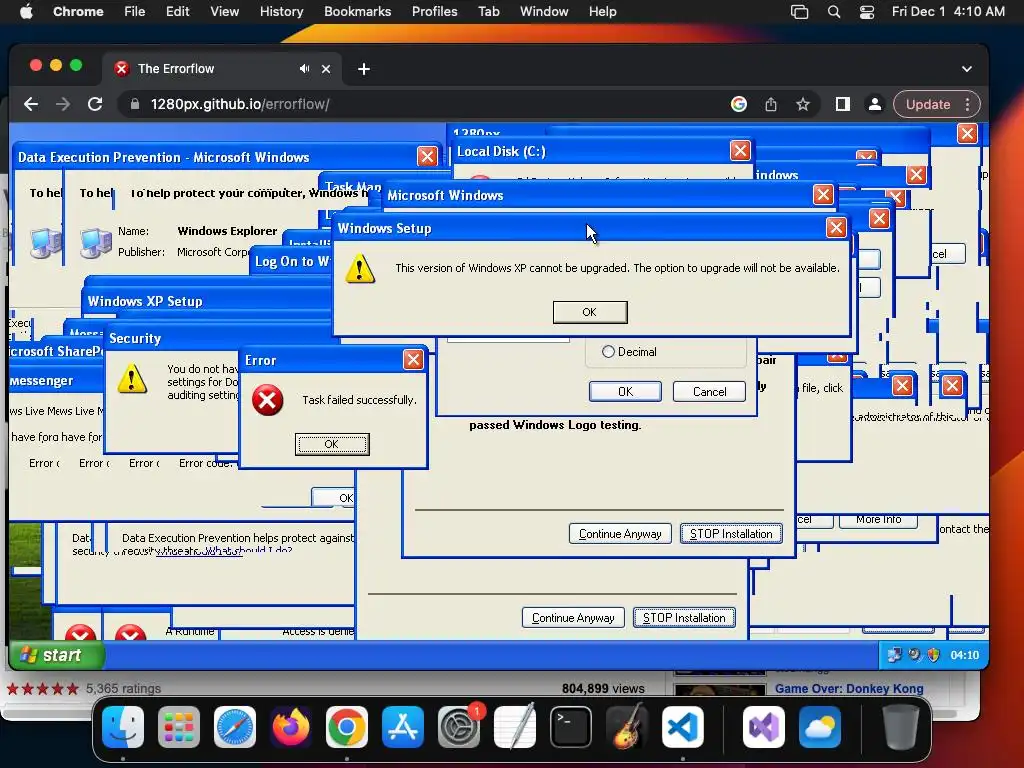This screenshot has height=768, width=1024.
Task: Click upper Continue Anyway button
Action: (x=620, y=534)
